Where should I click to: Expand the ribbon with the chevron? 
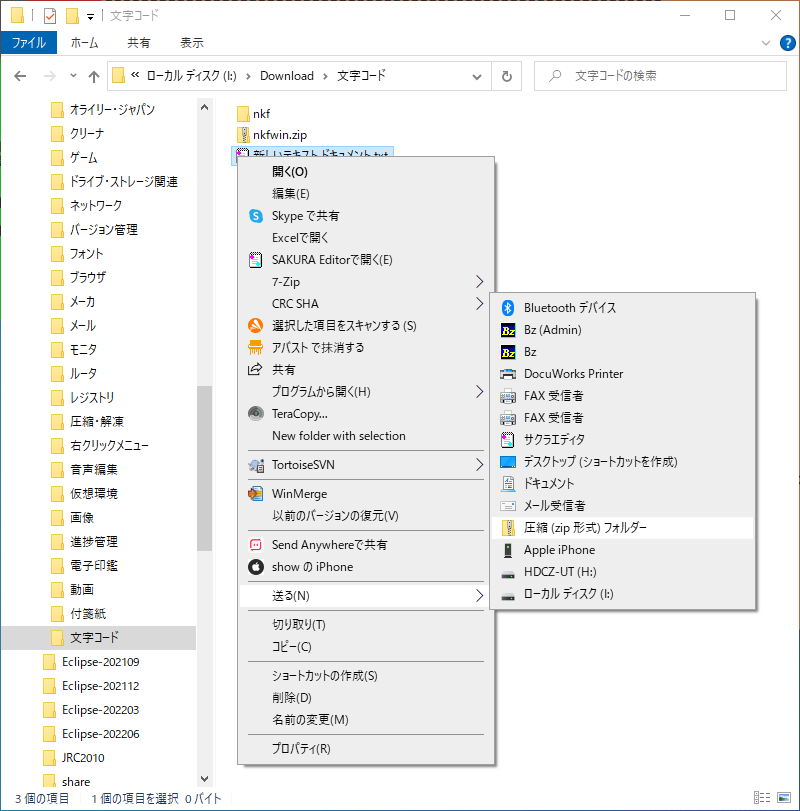[x=766, y=43]
